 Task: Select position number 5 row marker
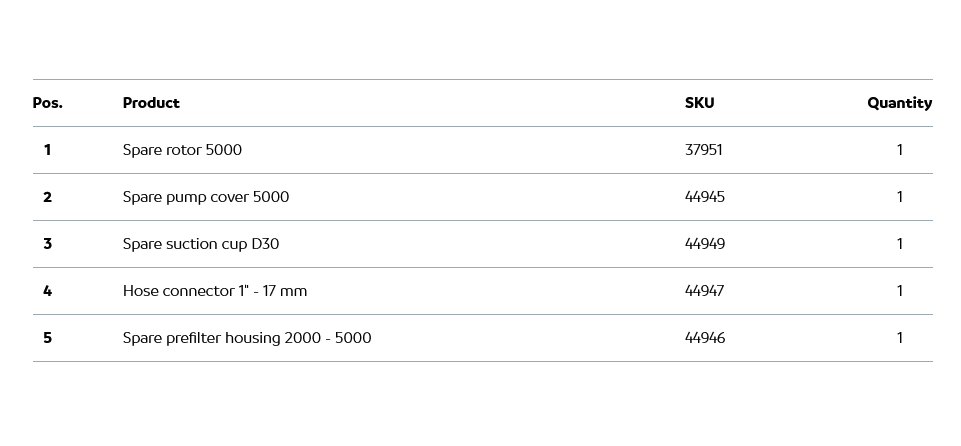pyautogui.click(x=47, y=338)
